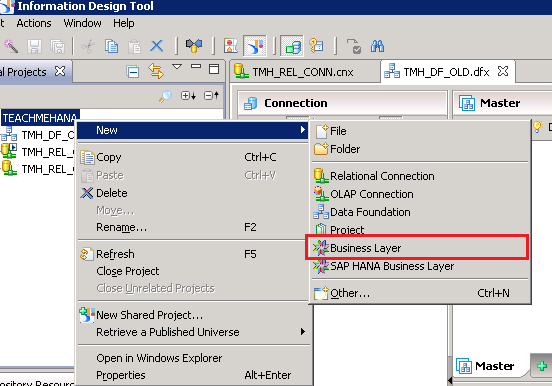Image resolution: width=552 pixels, height=386 pixels.
Task: Click the blue X Delete toolbar icon
Action: [157, 46]
